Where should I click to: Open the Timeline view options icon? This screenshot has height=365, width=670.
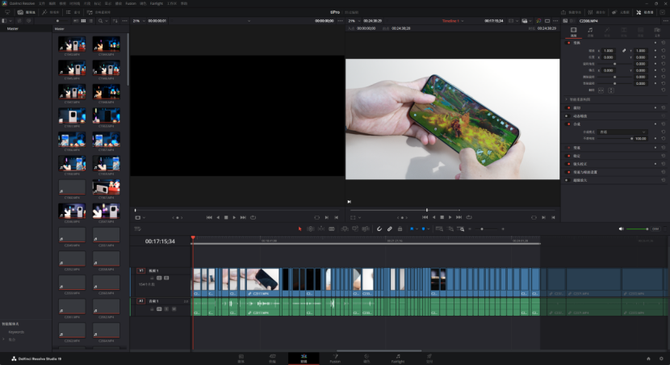point(138,229)
